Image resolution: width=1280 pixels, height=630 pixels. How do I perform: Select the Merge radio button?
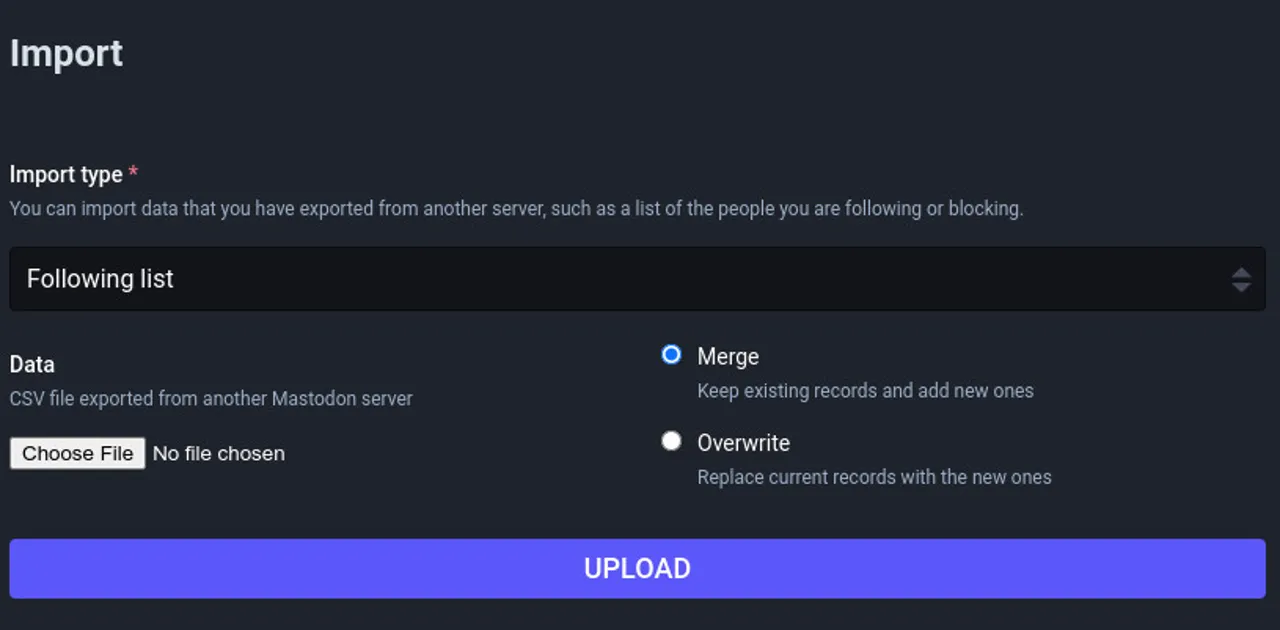click(672, 355)
